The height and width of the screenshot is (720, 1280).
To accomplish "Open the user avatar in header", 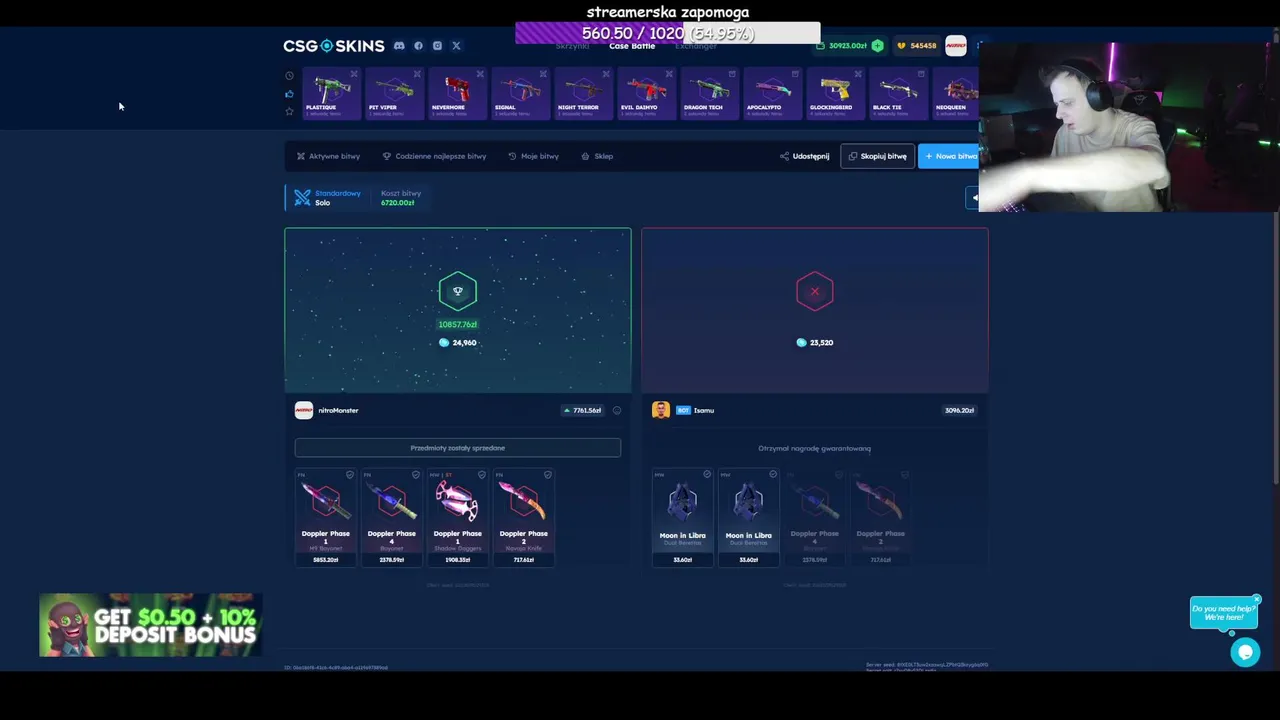I will (x=956, y=46).
